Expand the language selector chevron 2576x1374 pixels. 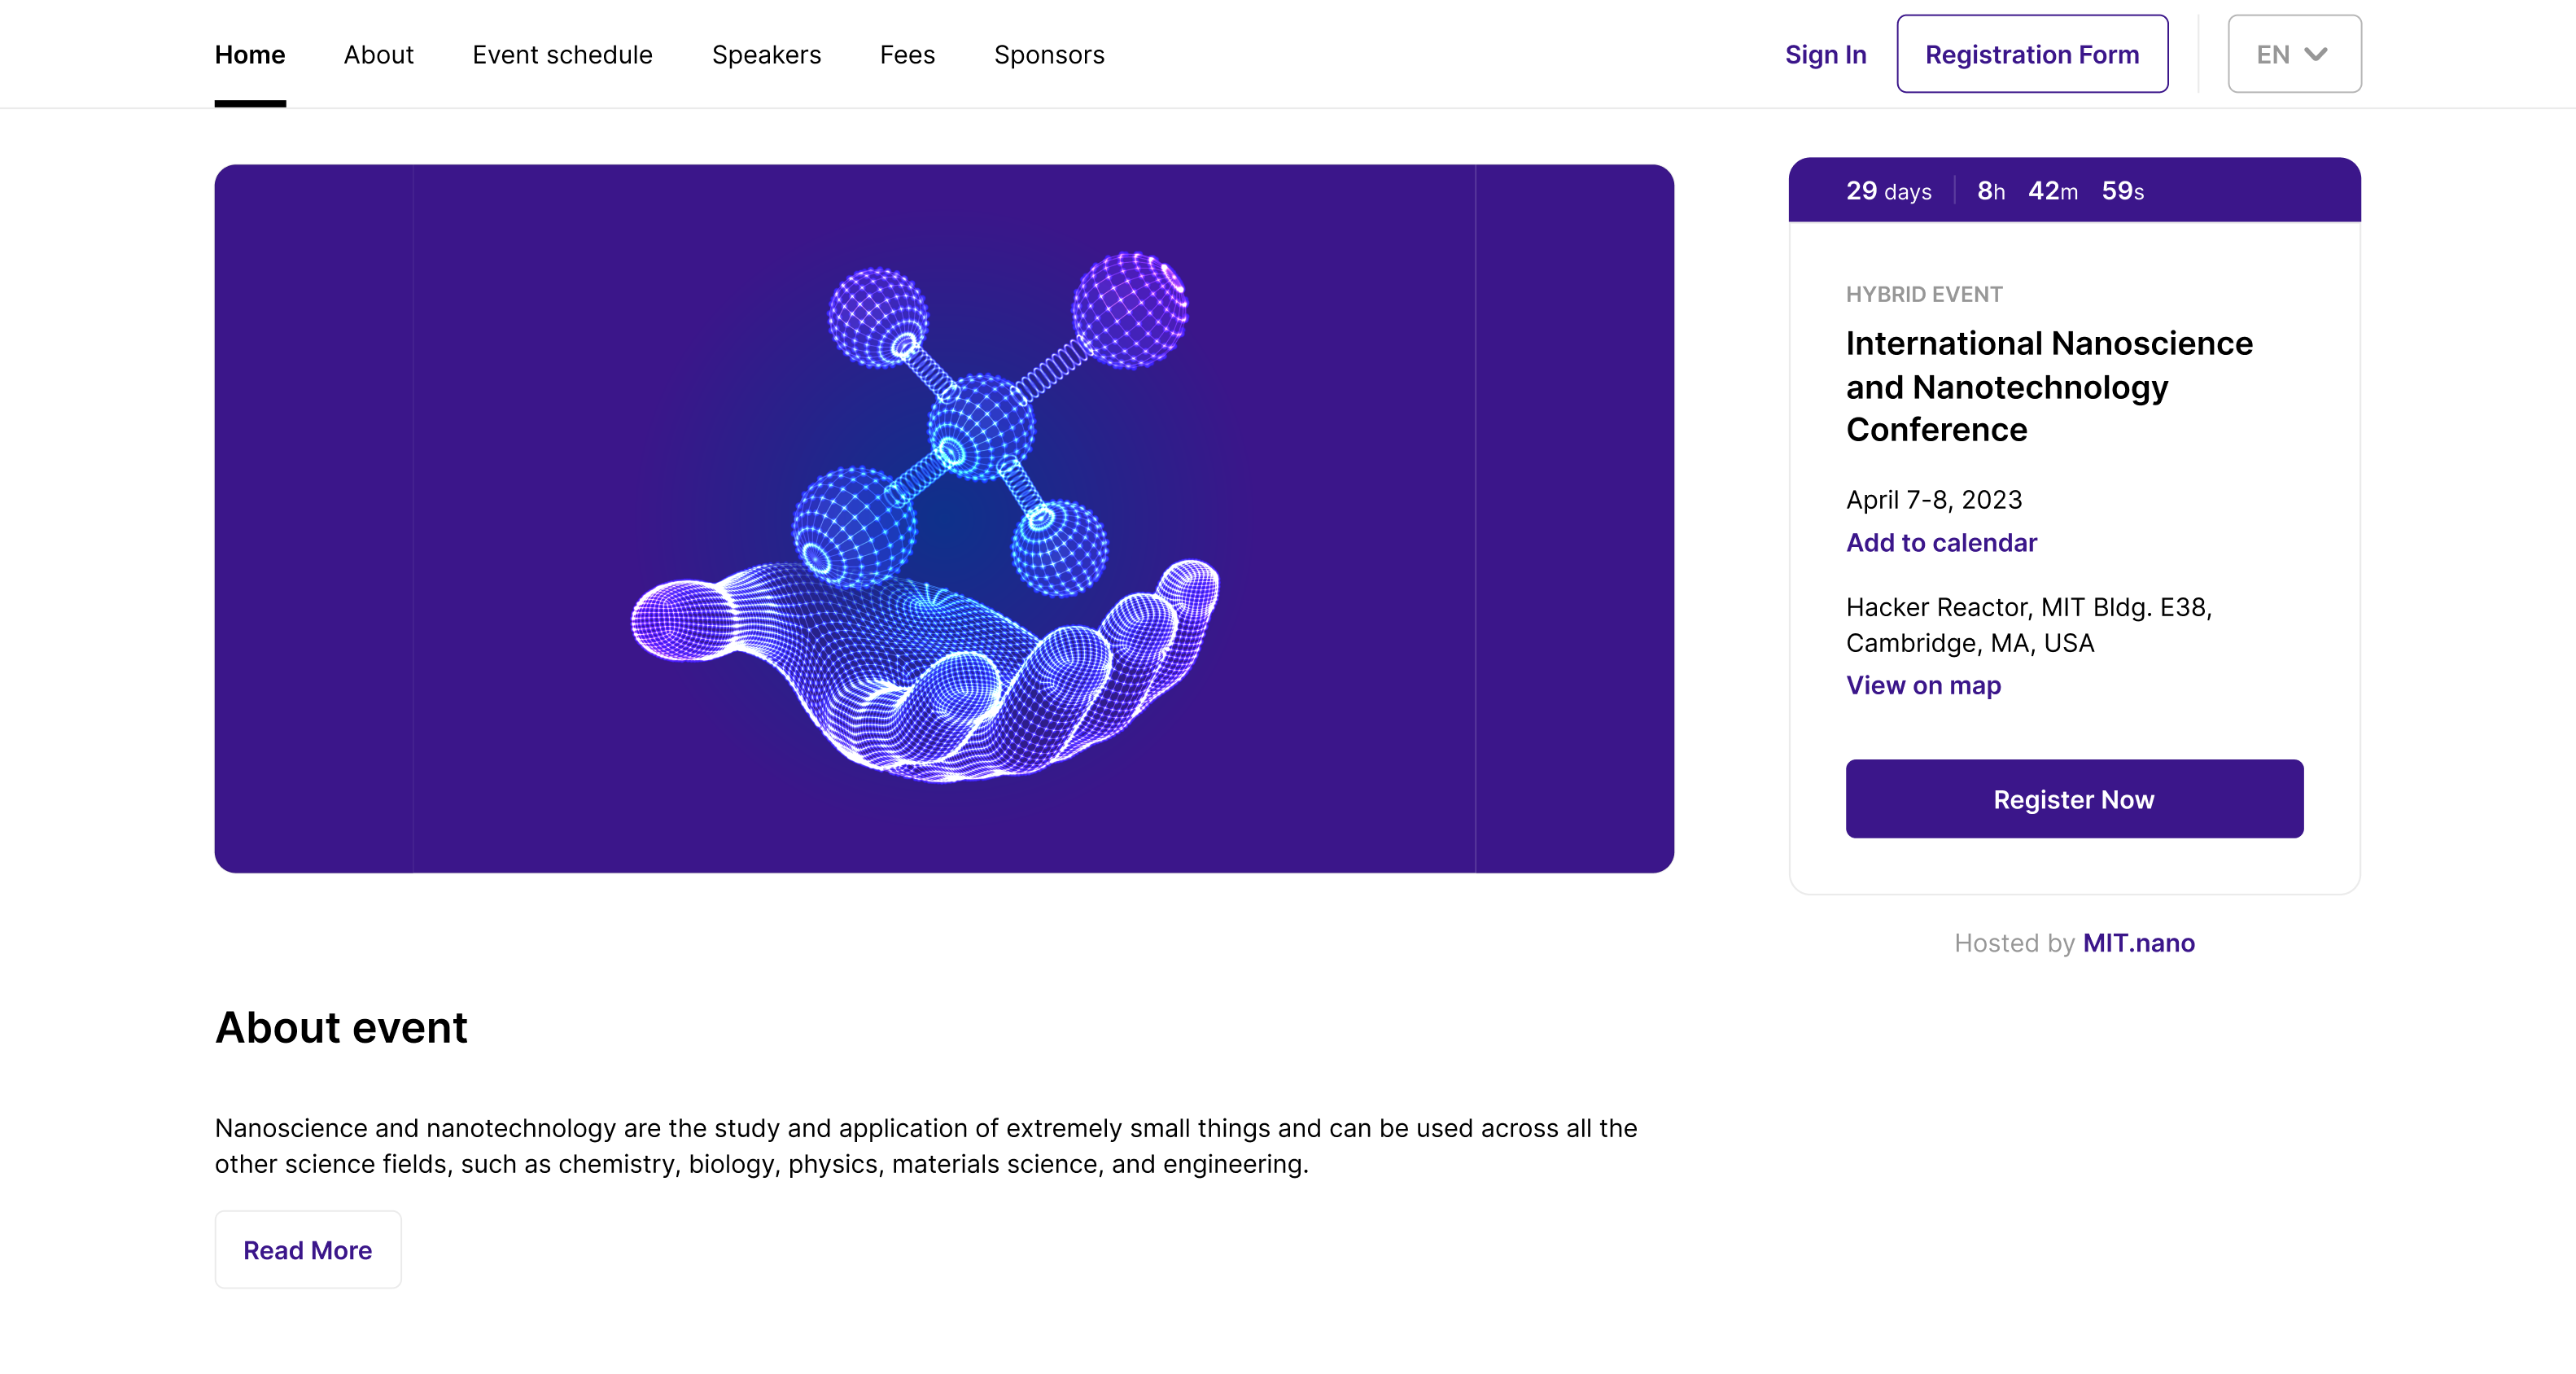click(x=2318, y=54)
